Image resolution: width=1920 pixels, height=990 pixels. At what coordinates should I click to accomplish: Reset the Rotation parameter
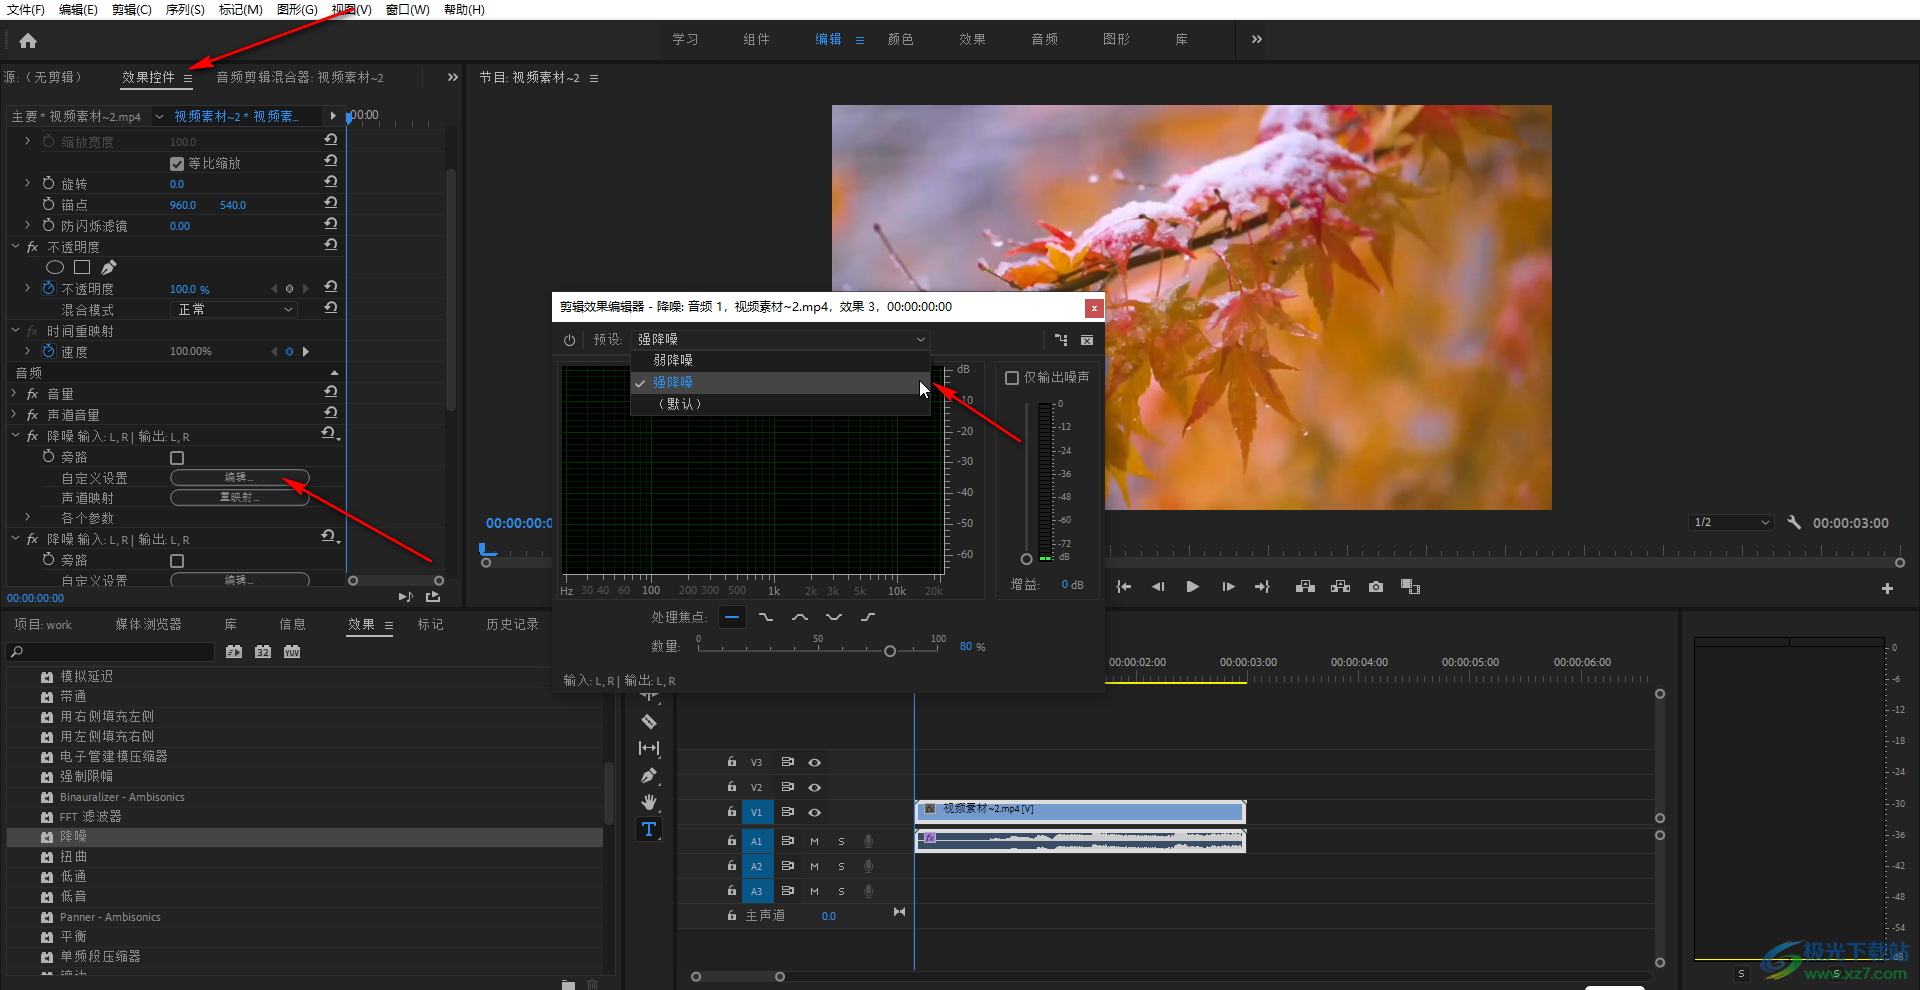[x=331, y=182]
